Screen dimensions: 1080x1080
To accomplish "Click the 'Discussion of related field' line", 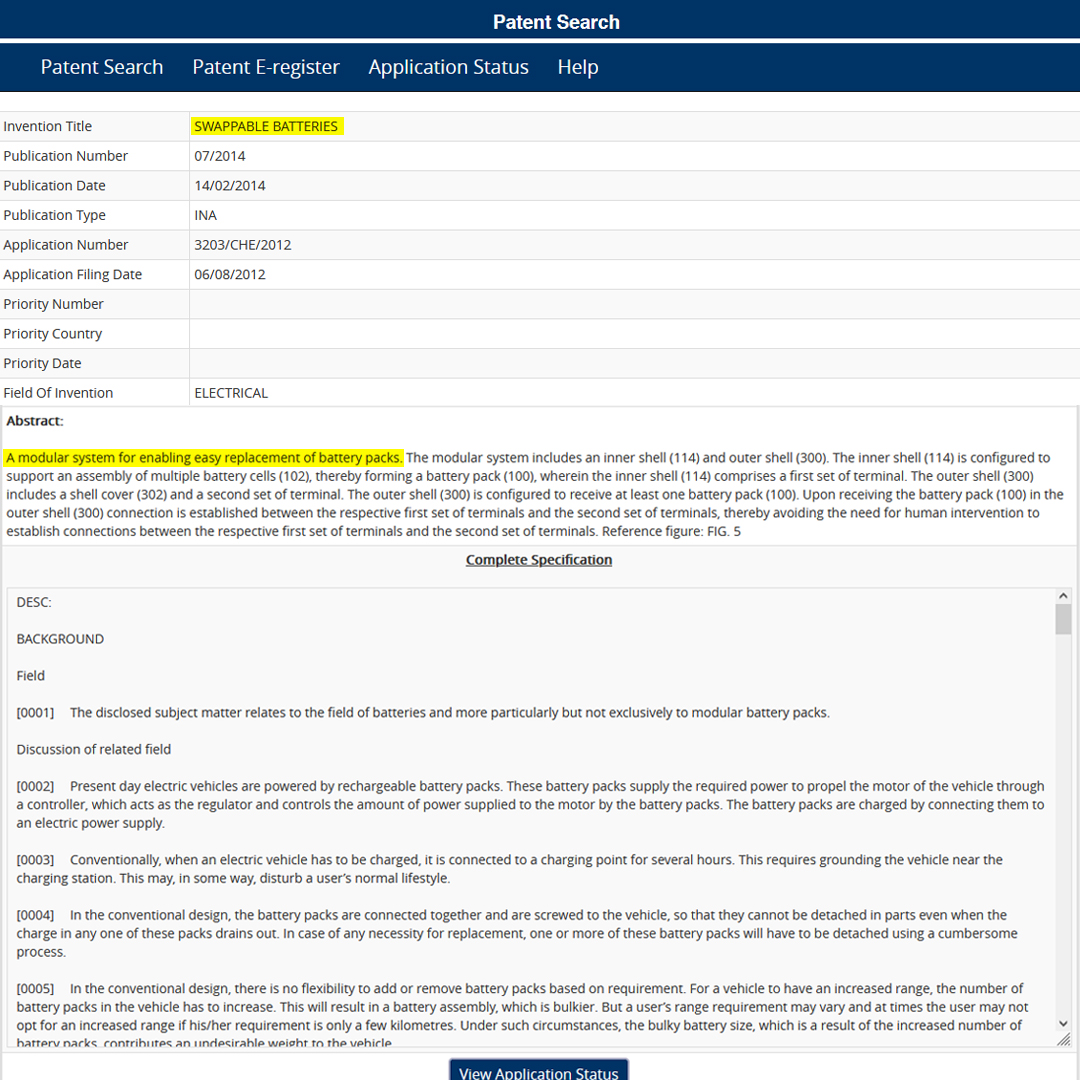I will [94, 749].
